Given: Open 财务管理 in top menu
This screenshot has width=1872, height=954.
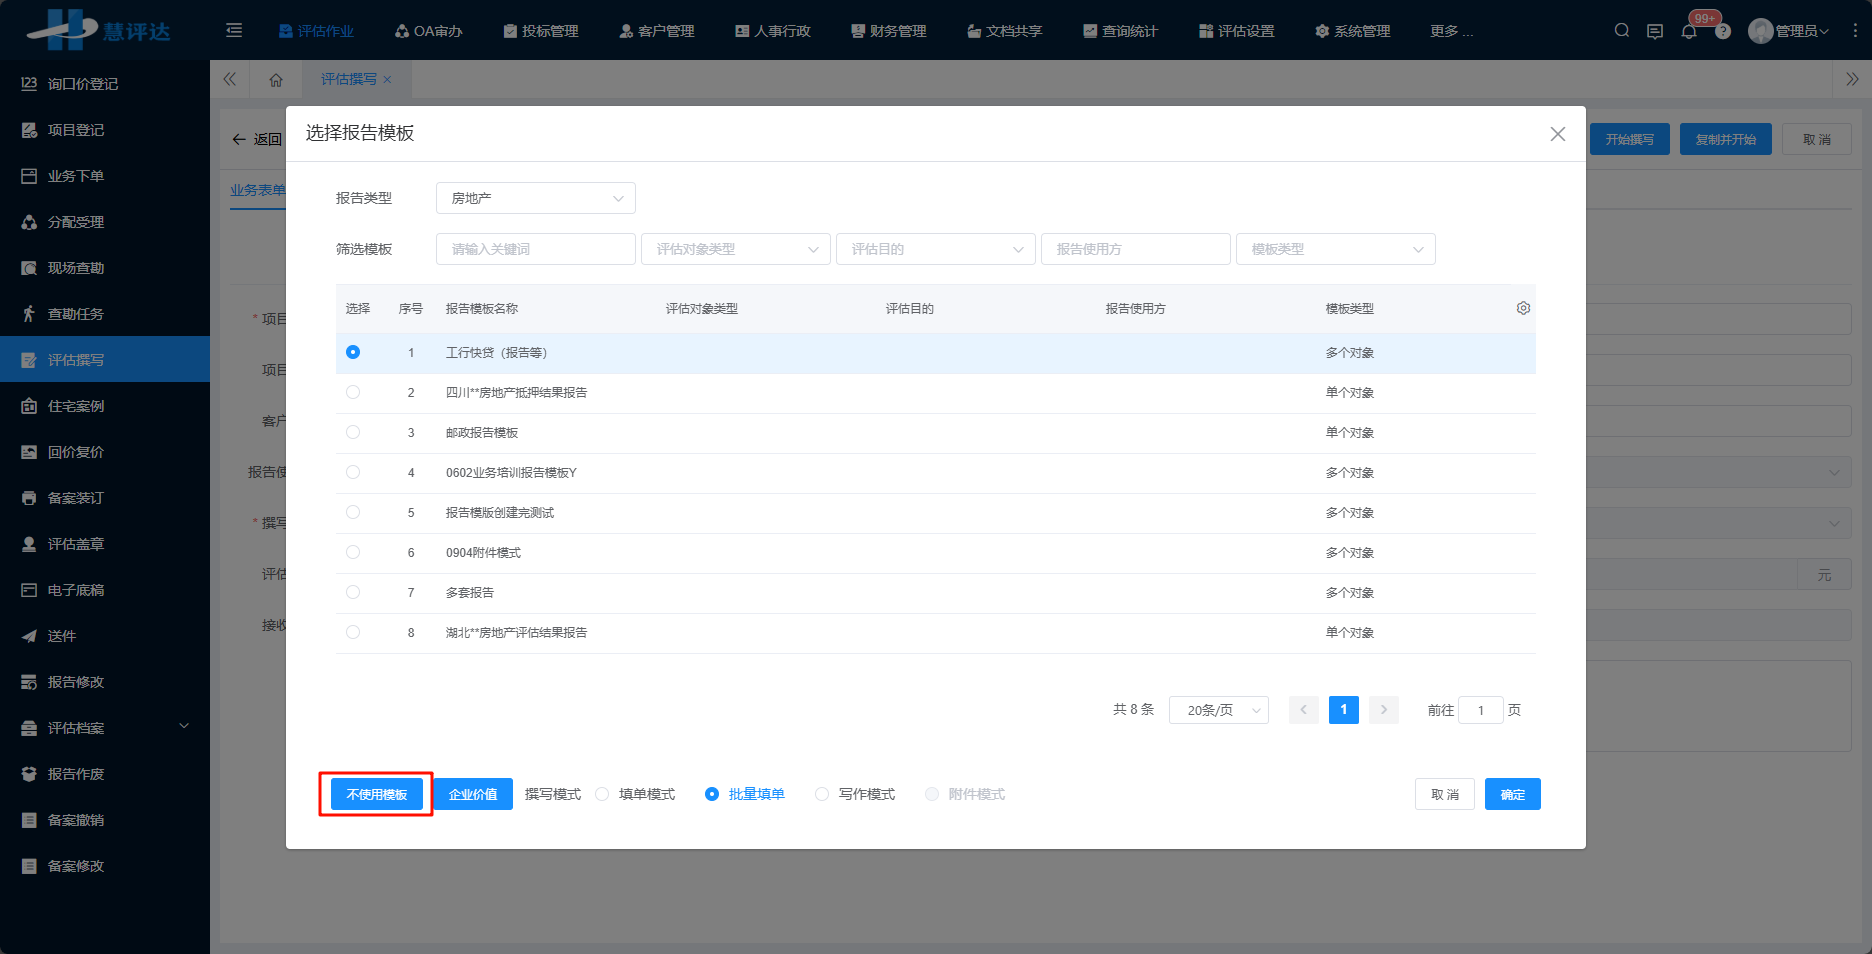Looking at the screenshot, I should (888, 31).
